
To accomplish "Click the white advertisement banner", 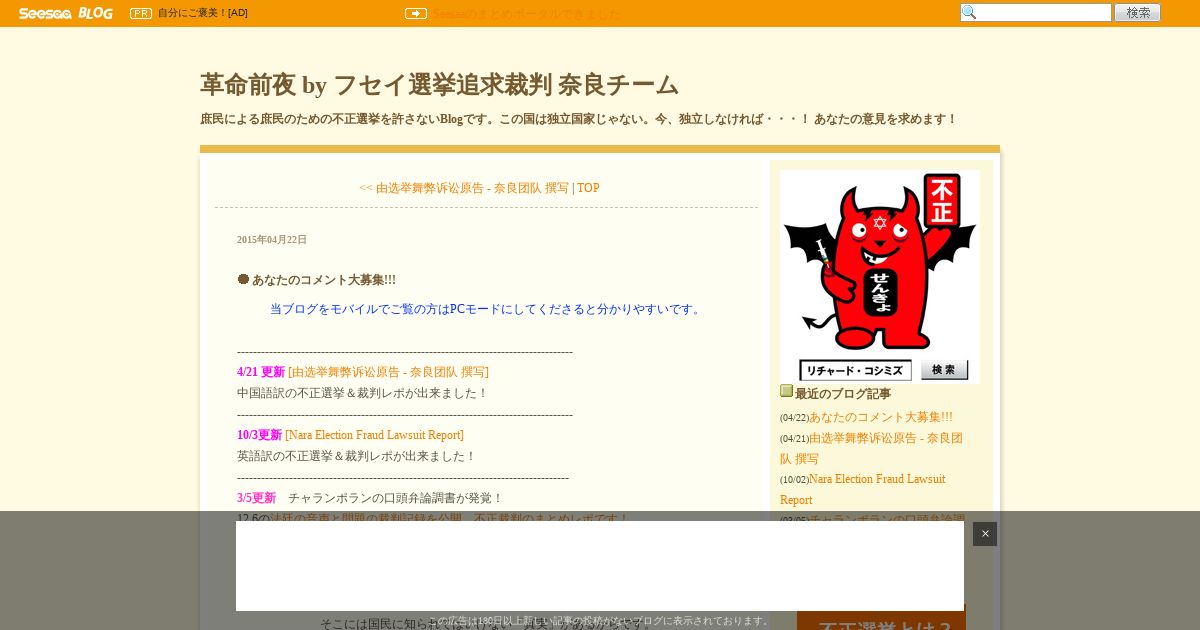I will click(600, 566).
